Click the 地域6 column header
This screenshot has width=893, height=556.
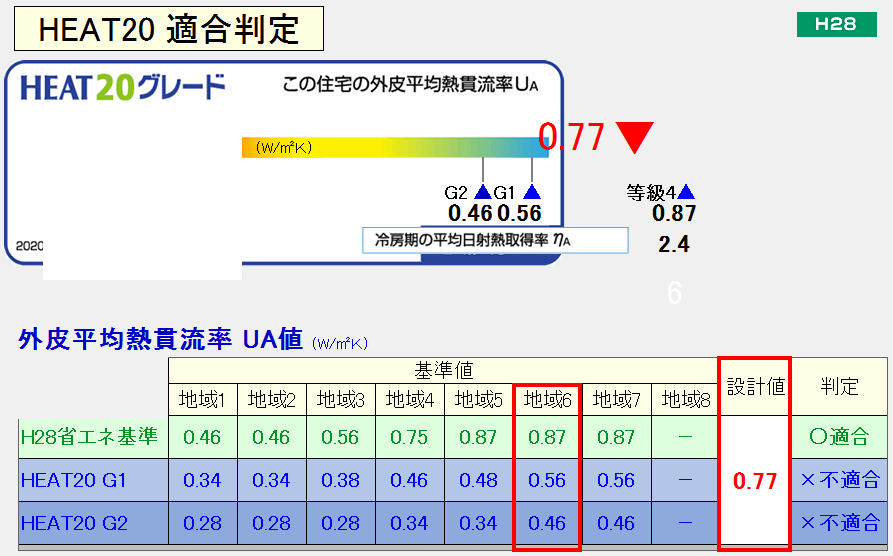[x=547, y=400]
